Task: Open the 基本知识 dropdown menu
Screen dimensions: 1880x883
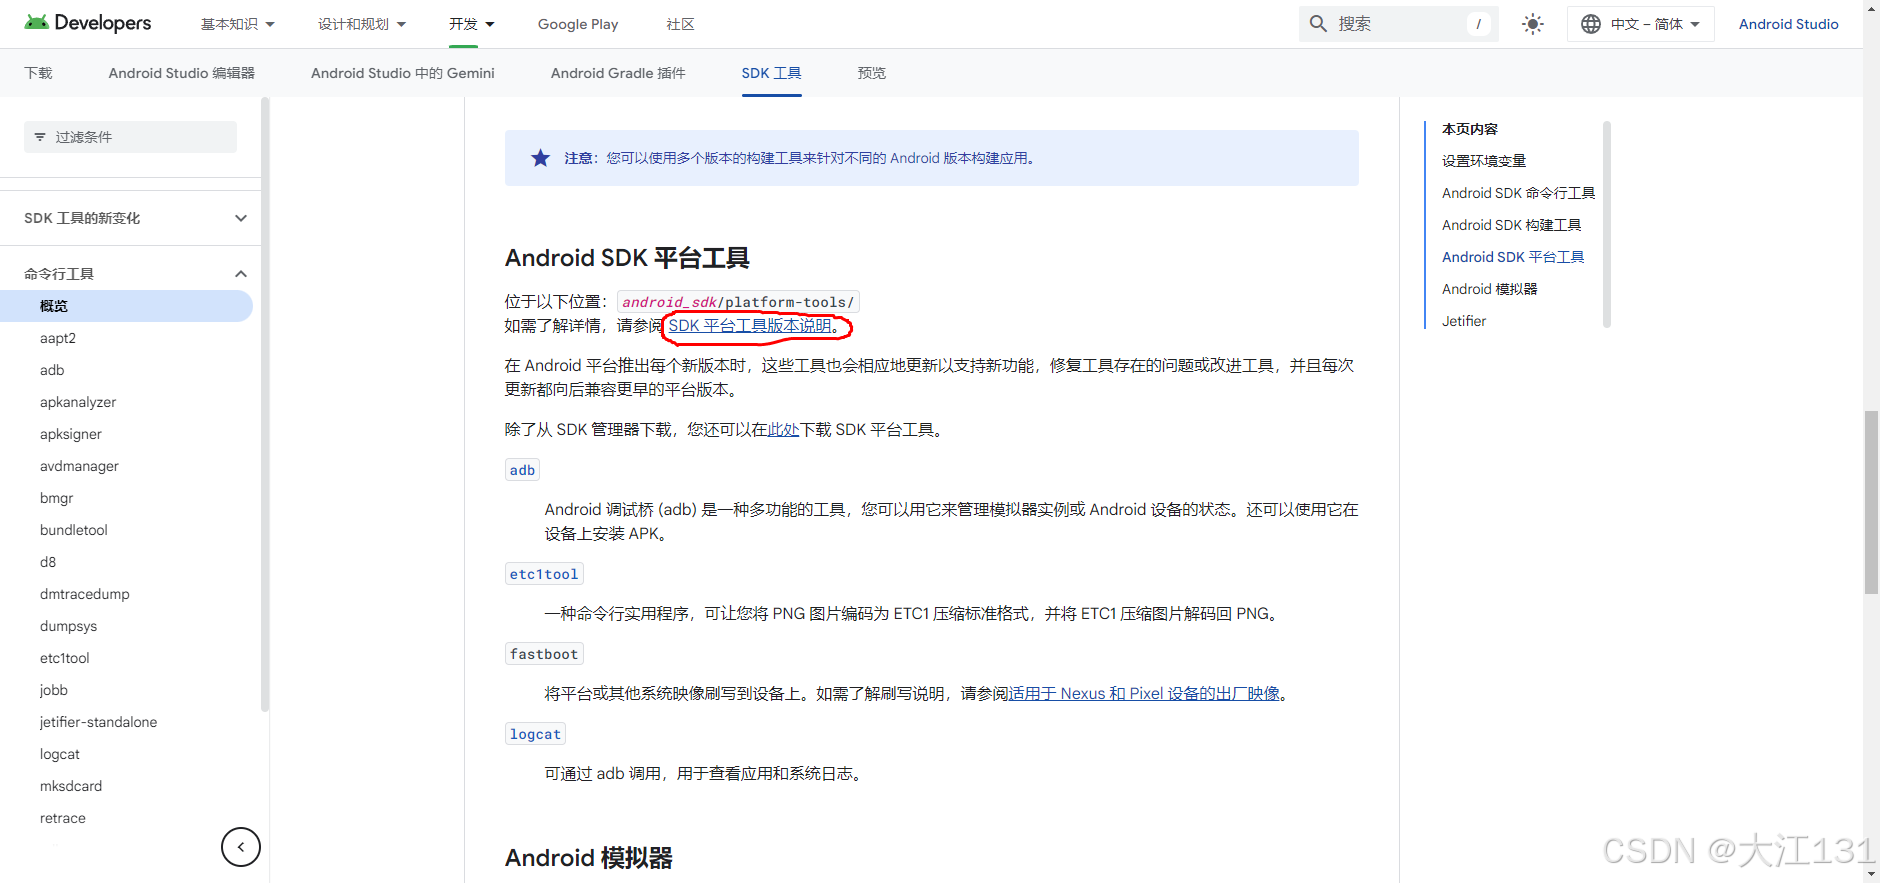Action: (238, 24)
